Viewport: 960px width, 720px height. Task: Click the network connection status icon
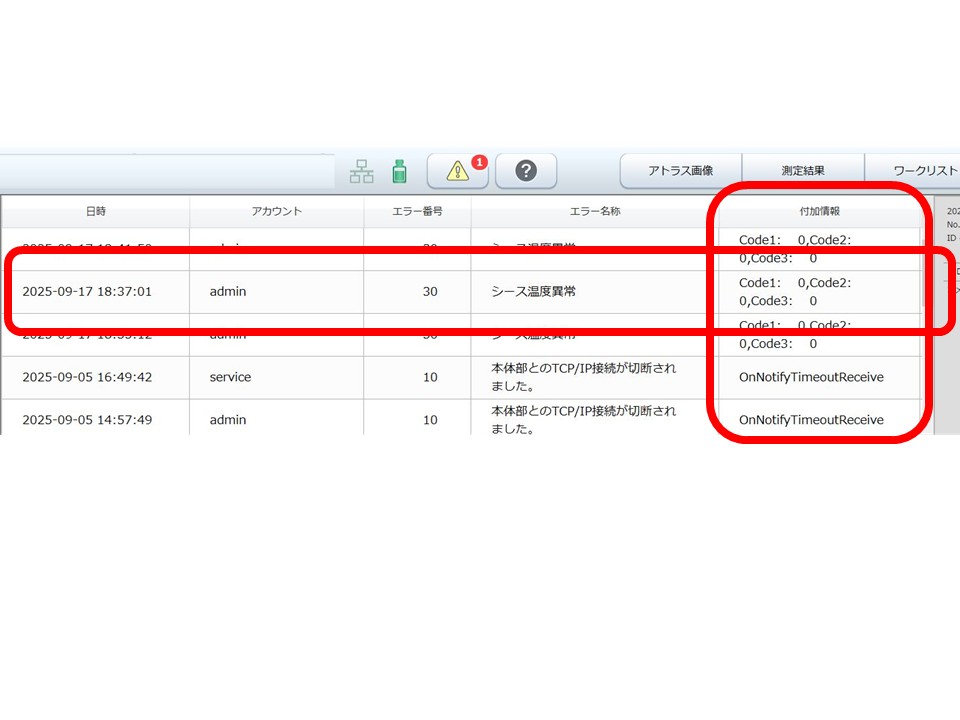pyautogui.click(x=361, y=172)
